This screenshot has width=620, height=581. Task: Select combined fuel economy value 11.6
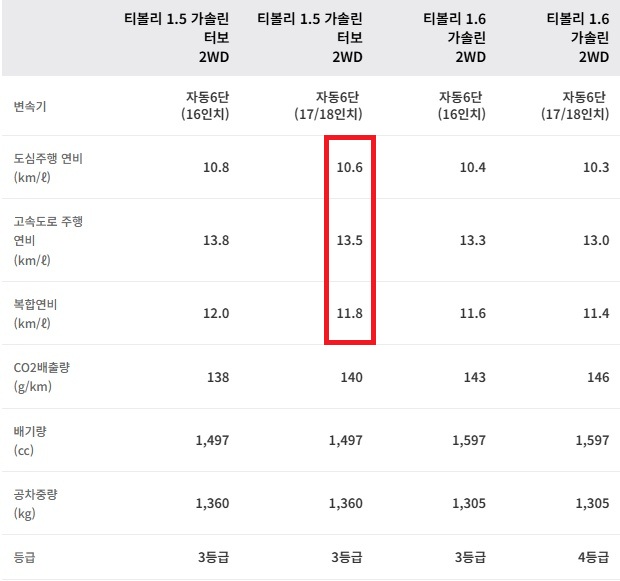coord(473,313)
